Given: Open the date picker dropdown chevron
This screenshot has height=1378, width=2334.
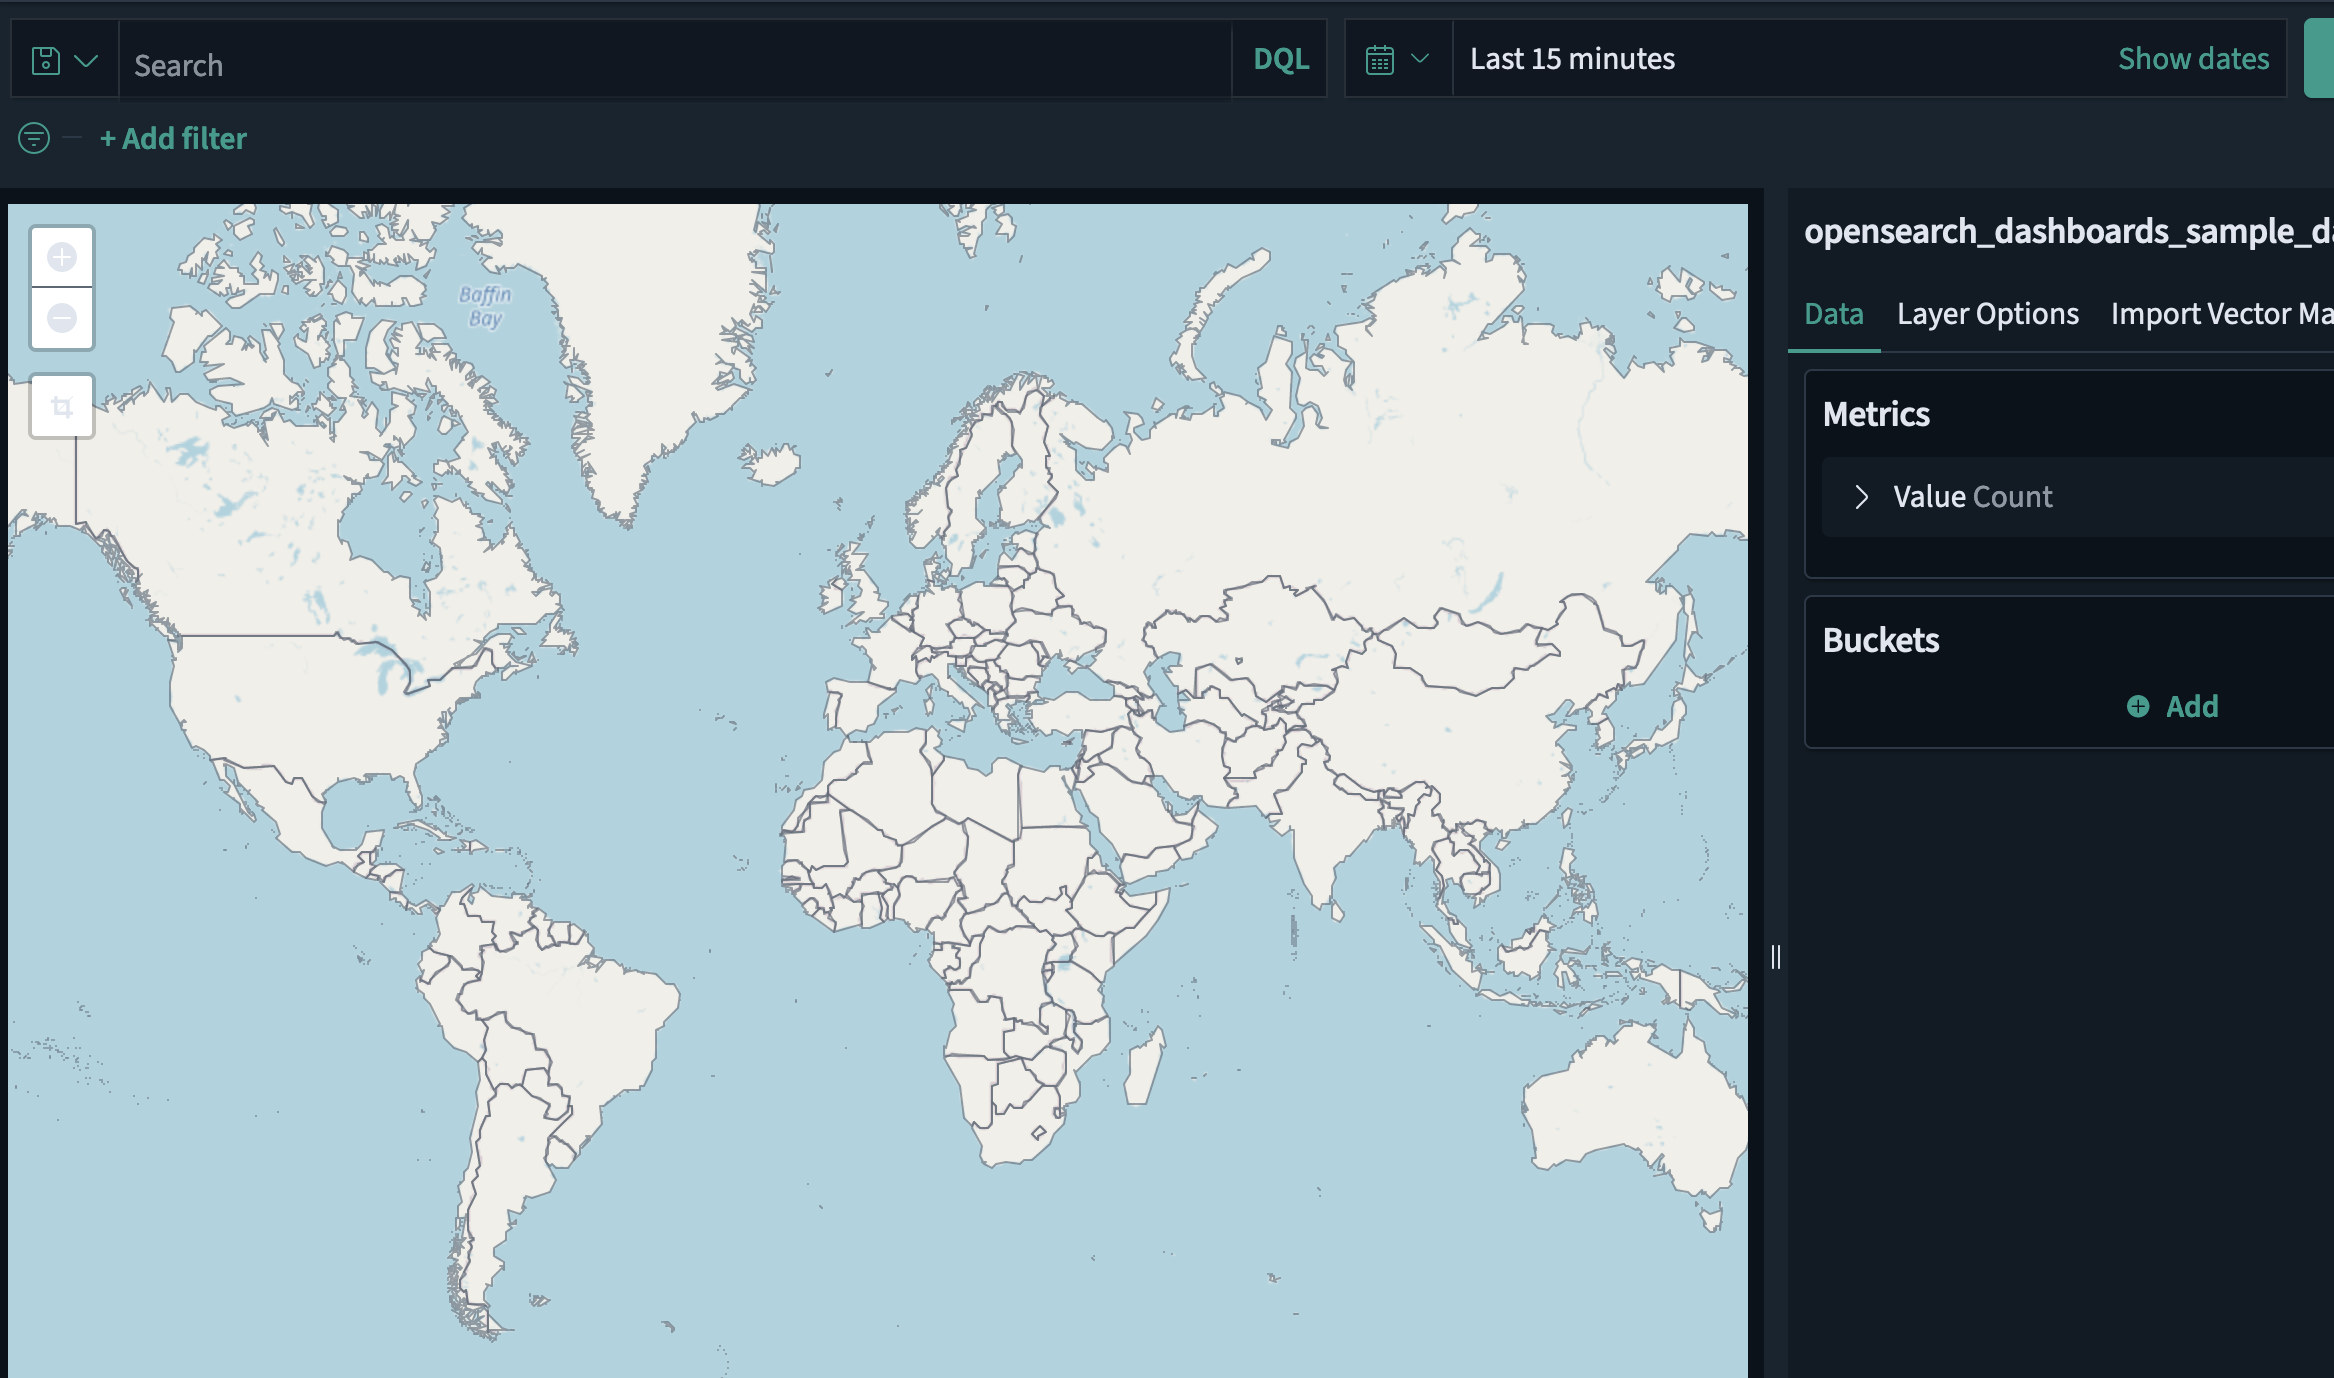Looking at the screenshot, I should pyautogui.click(x=1419, y=58).
